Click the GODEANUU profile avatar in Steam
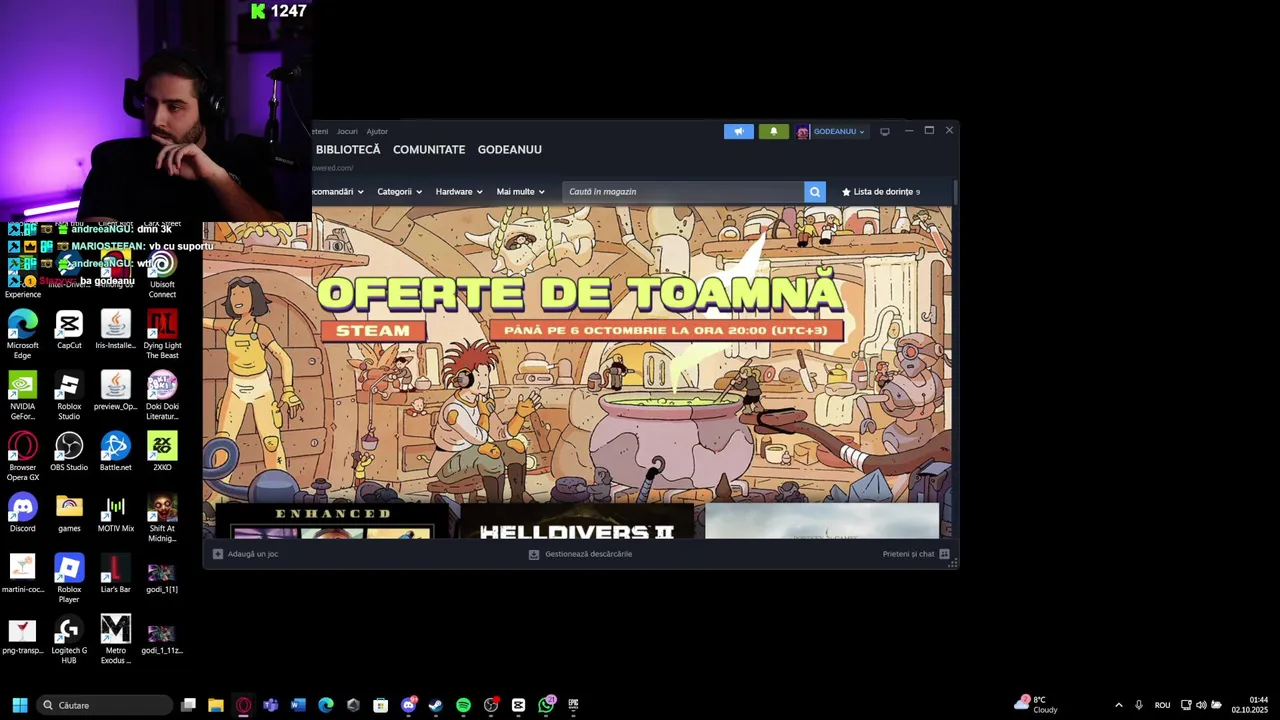Viewport: 1280px width, 720px height. 802,131
